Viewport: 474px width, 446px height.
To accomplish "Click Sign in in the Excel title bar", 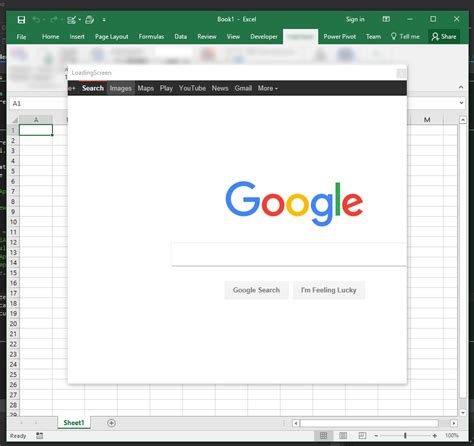I will coord(355,19).
